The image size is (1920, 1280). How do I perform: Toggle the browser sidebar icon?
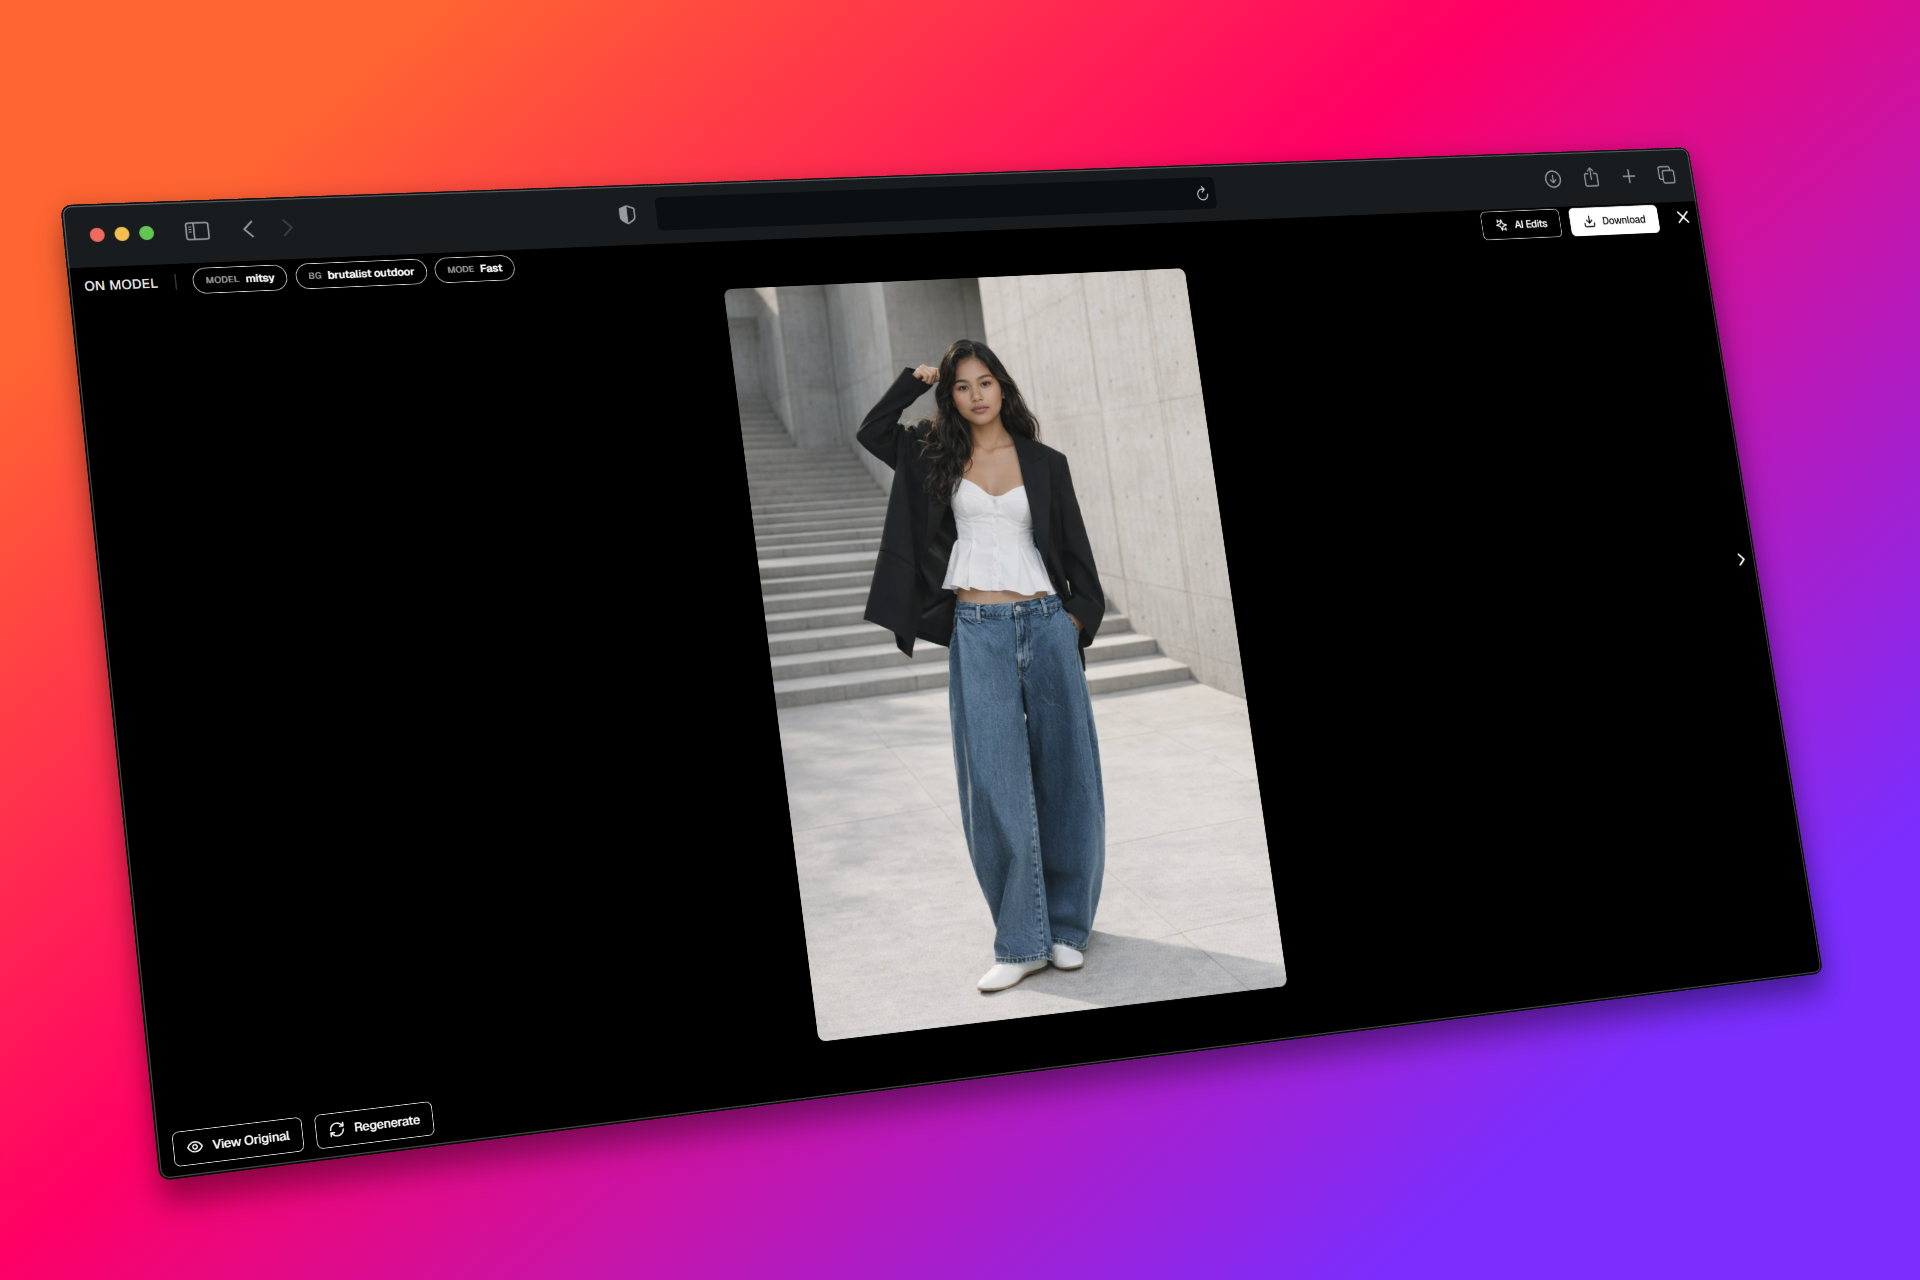[x=197, y=231]
